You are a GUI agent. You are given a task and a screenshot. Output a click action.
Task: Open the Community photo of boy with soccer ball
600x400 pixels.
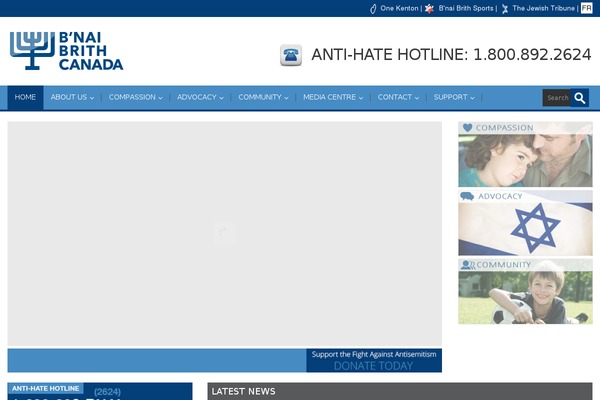point(525,292)
